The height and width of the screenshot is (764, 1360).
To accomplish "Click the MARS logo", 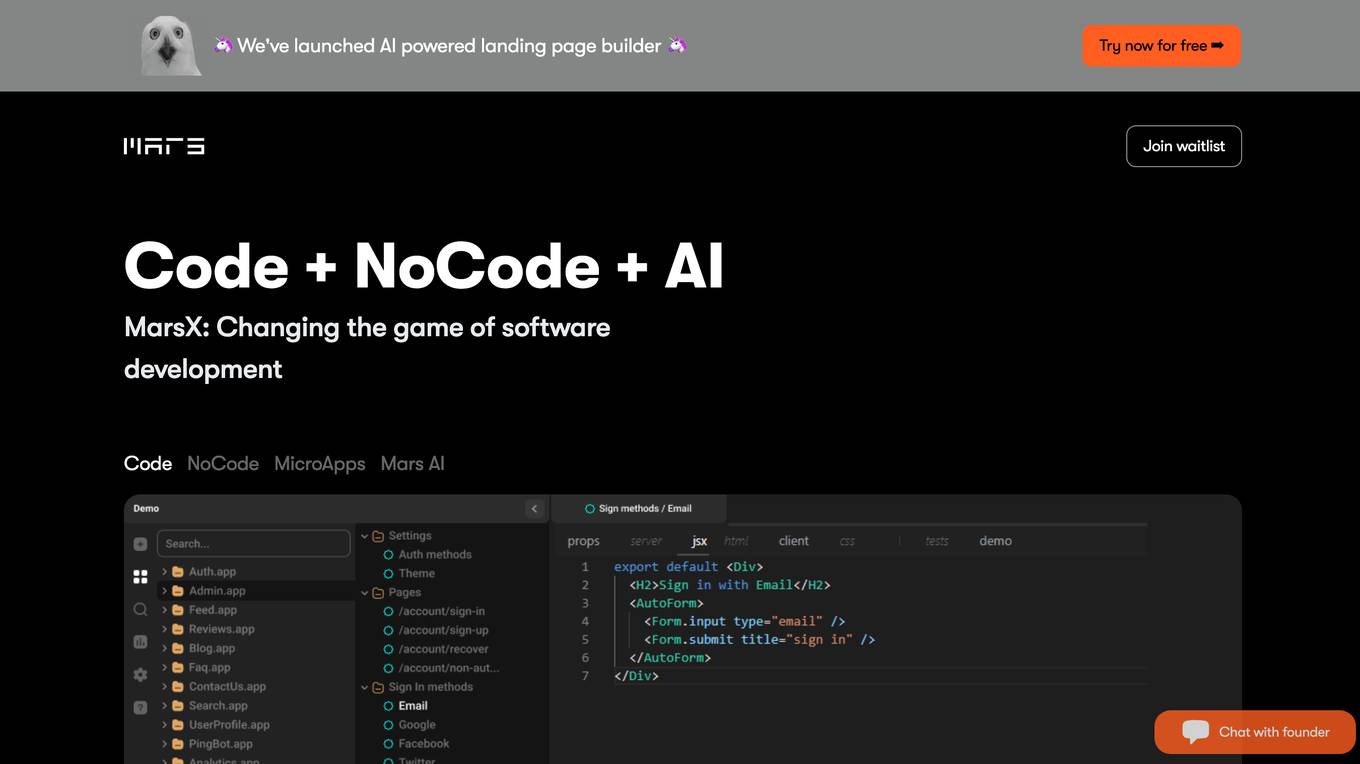I will (x=164, y=146).
